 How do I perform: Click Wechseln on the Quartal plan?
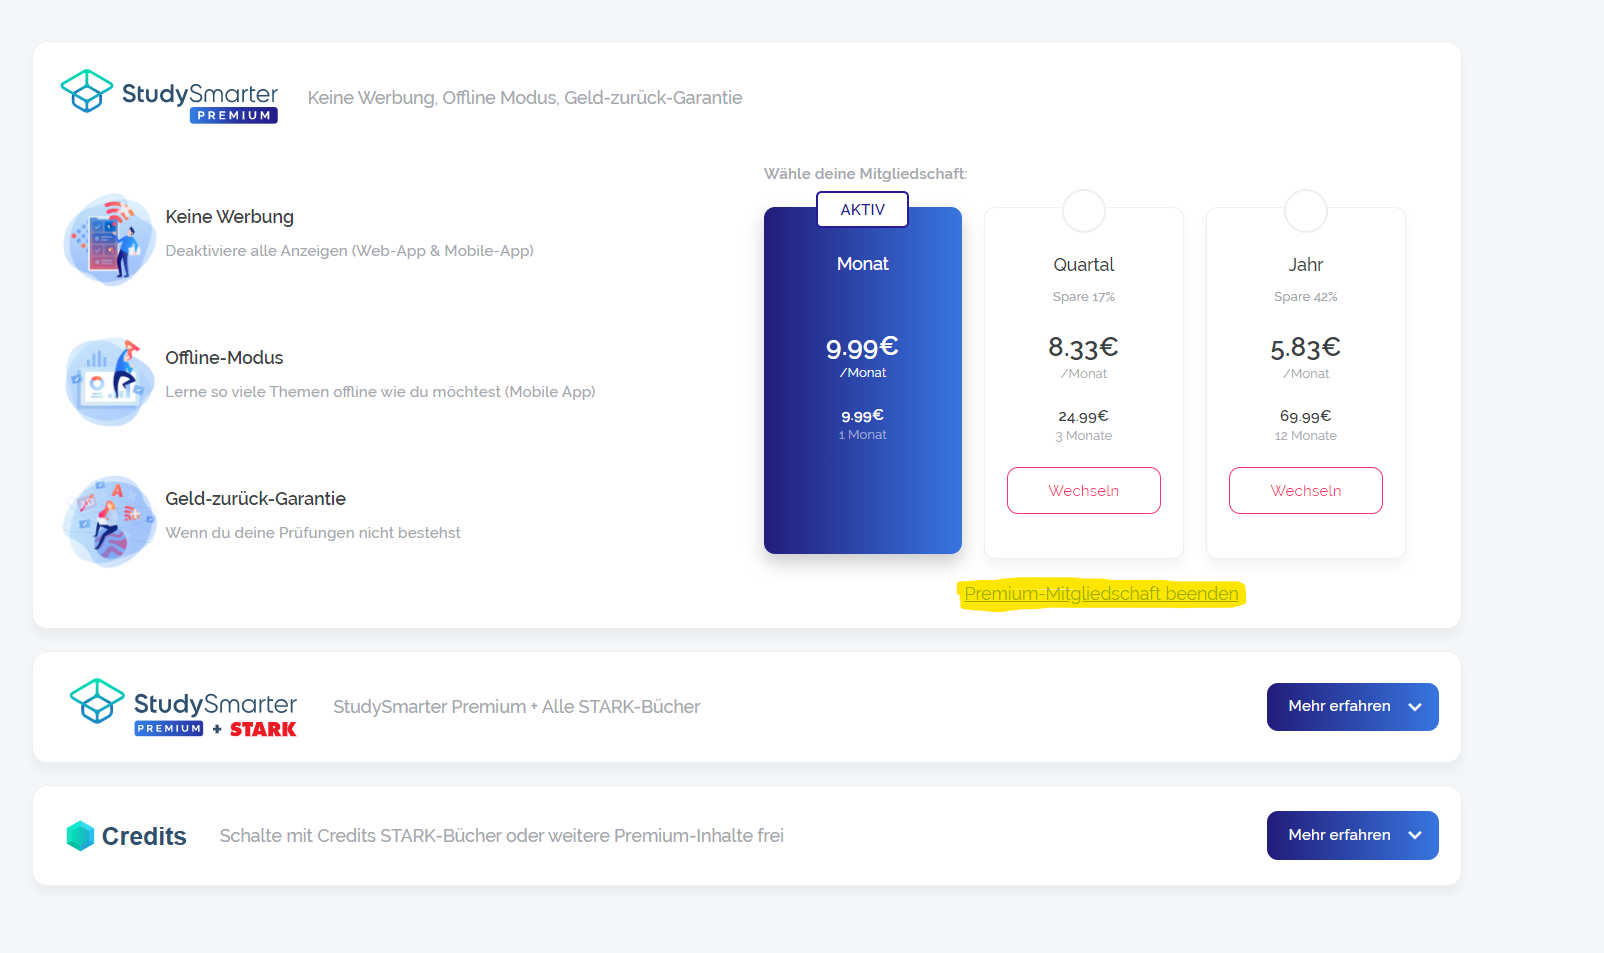click(1083, 490)
